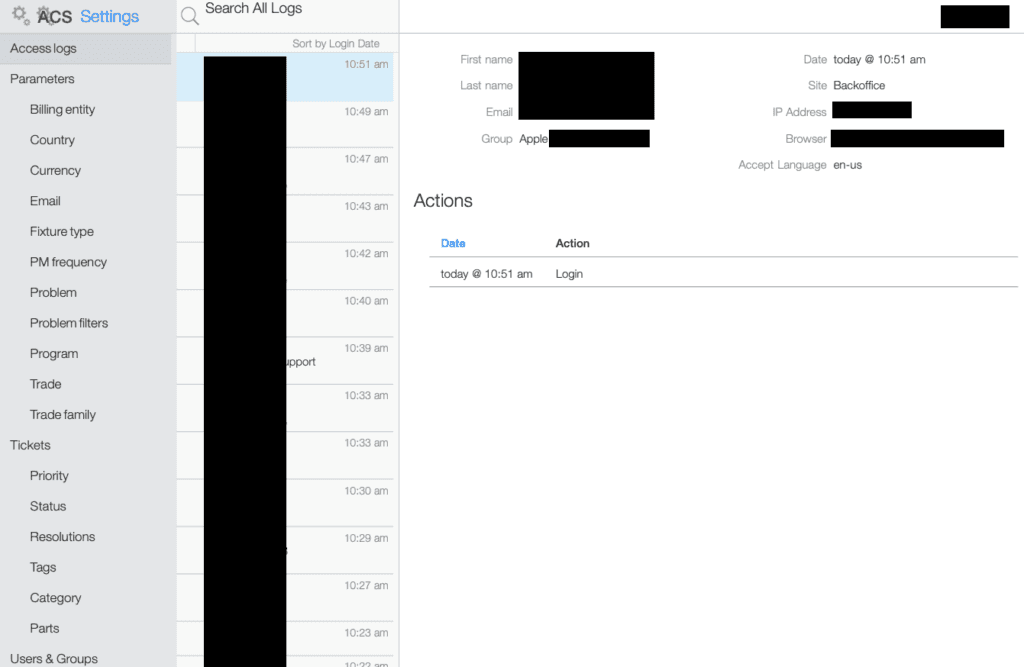Open Resolutions under Tickets
This screenshot has height=667, width=1024.
[x=62, y=537]
